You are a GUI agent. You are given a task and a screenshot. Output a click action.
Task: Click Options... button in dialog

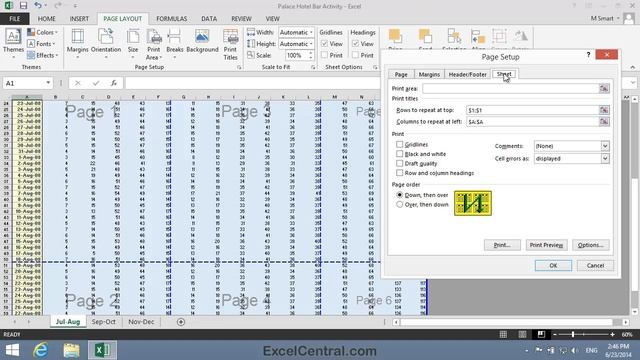591,245
